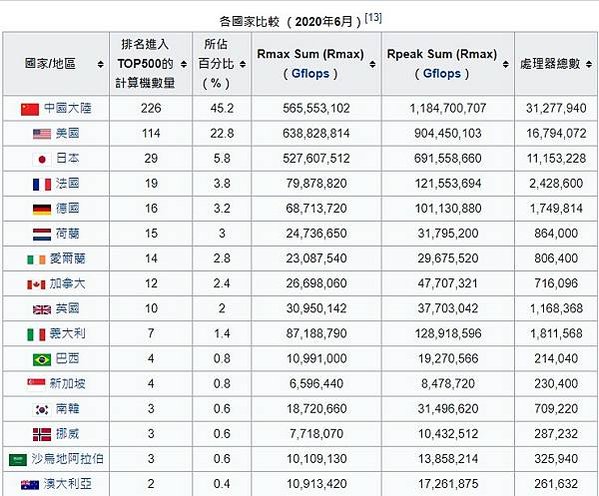Sort by TOP500 computer count column arrows

coord(183,64)
